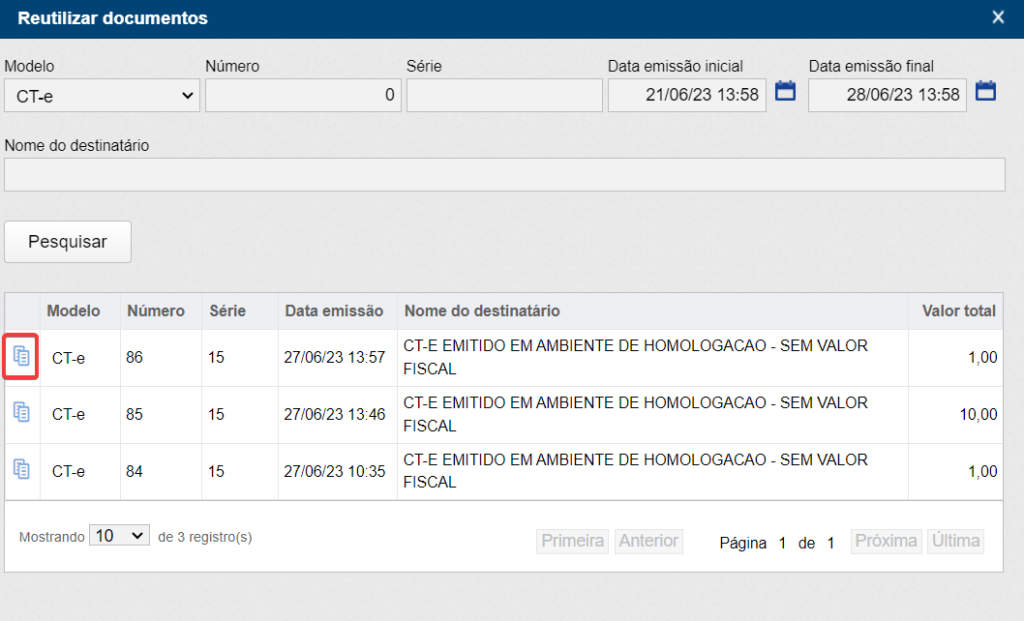Open calendar for Data emissão inicial
Screen dimensions: 1024x621
click(x=785, y=92)
